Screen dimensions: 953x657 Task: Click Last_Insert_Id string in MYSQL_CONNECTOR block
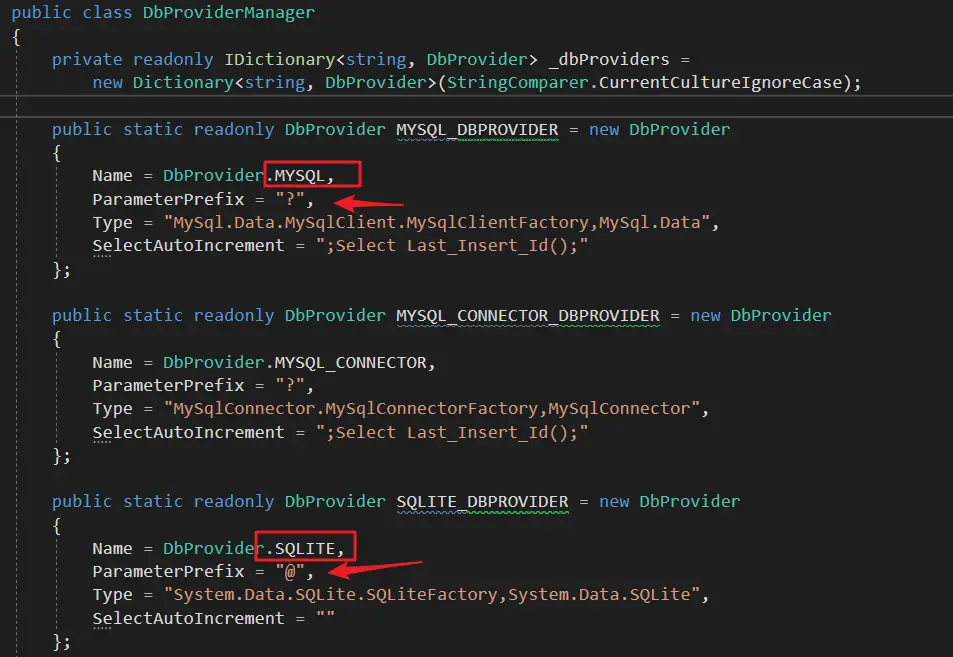[x=452, y=432]
